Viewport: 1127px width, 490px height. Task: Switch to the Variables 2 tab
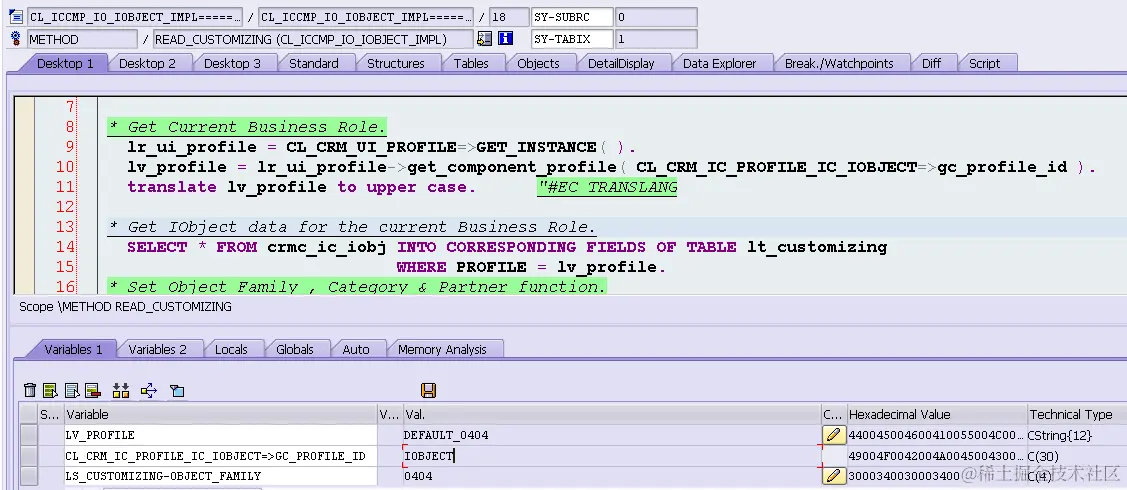coord(157,349)
